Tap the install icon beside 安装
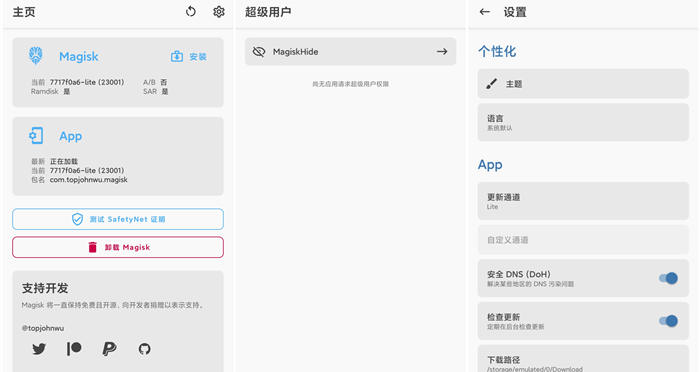The image size is (700, 372). (177, 56)
